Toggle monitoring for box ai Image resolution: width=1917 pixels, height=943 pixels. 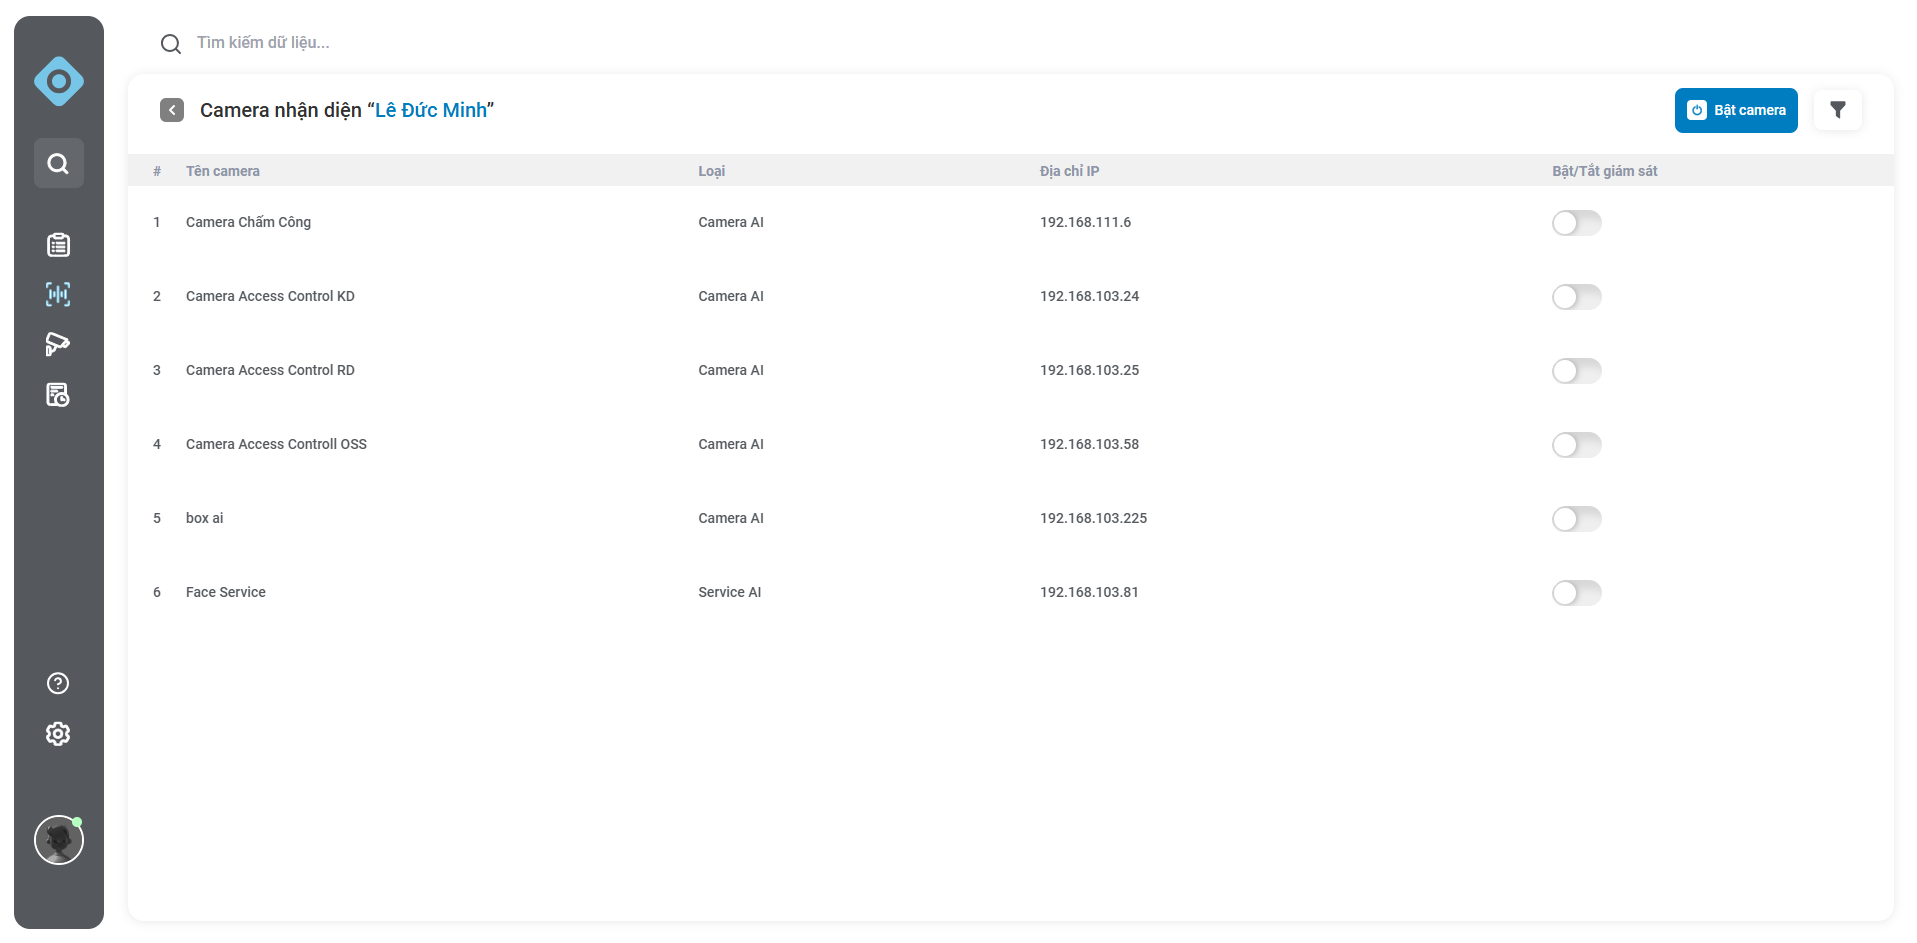coord(1577,519)
